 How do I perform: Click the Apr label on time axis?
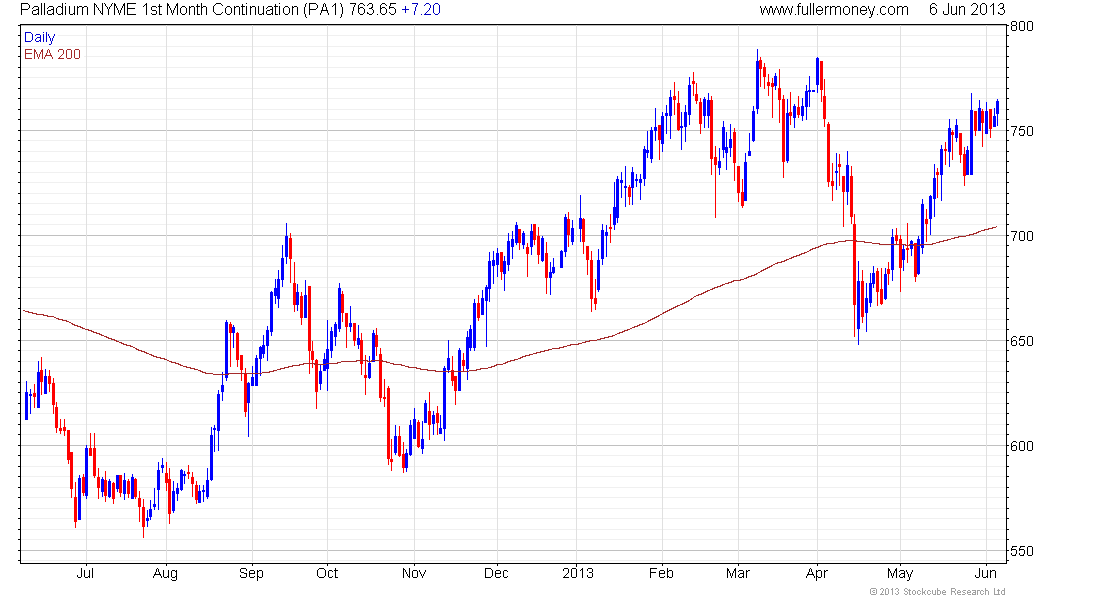click(817, 574)
